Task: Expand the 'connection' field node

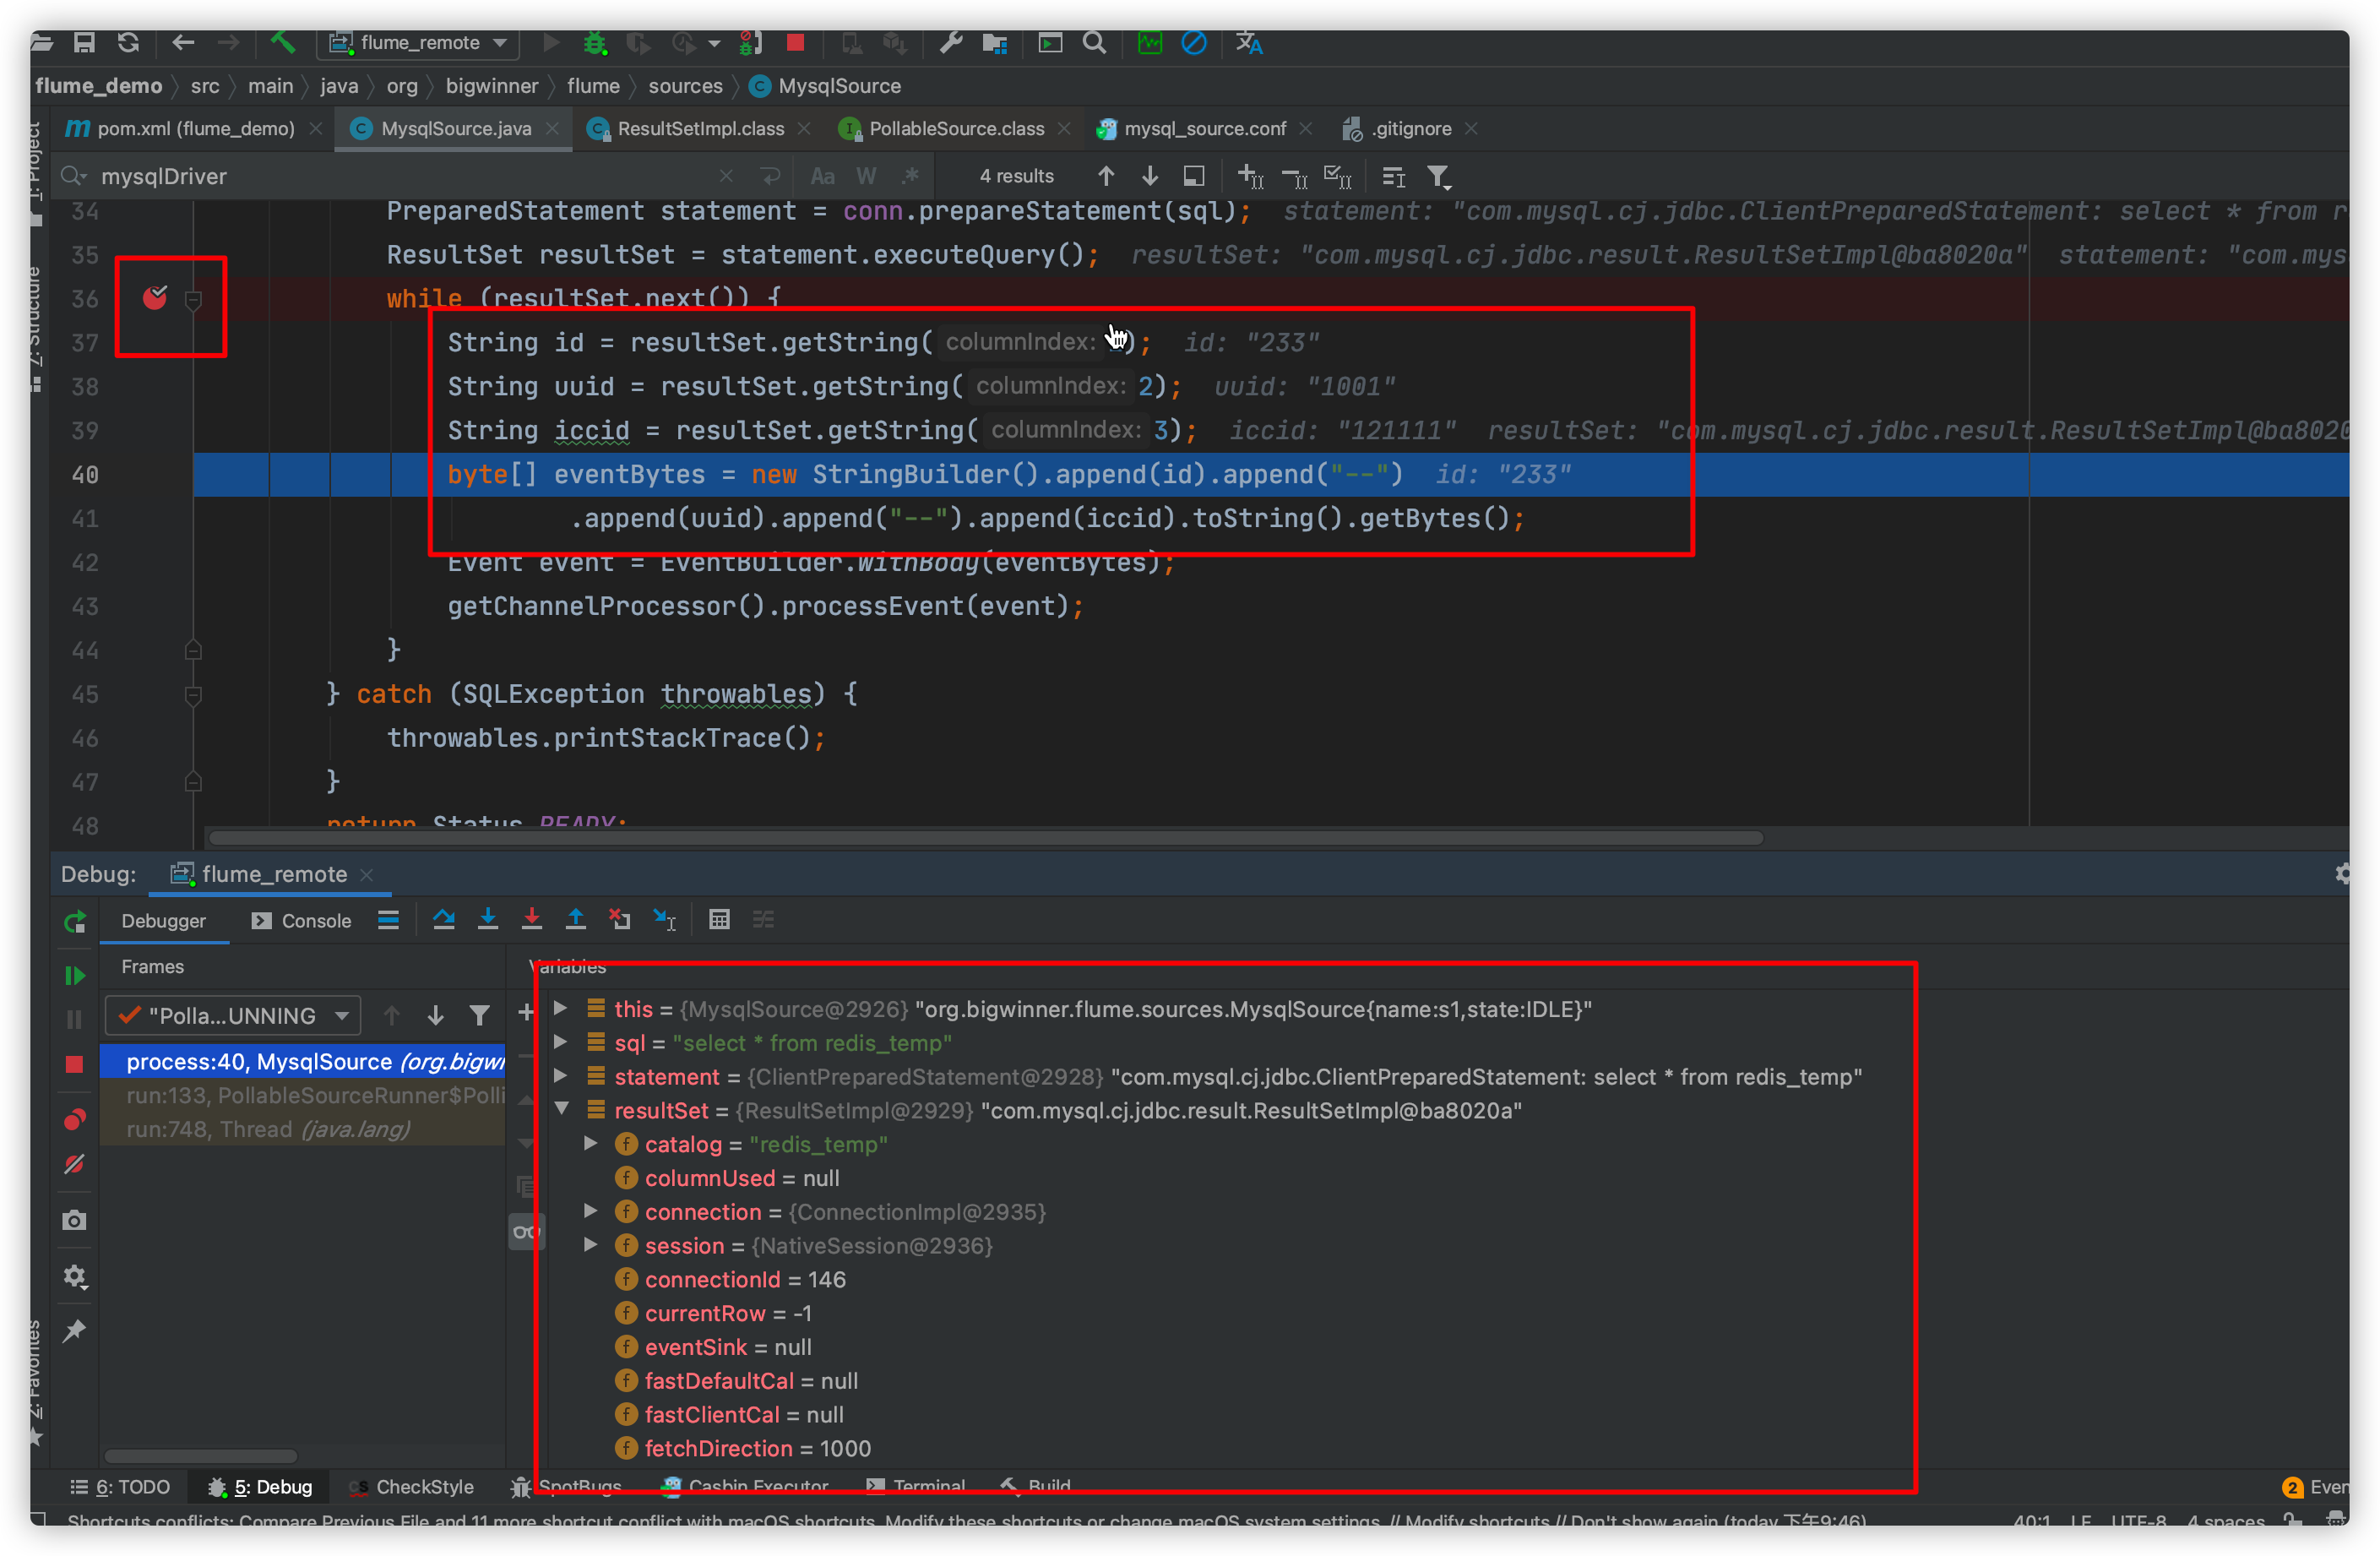Action: tap(591, 1211)
